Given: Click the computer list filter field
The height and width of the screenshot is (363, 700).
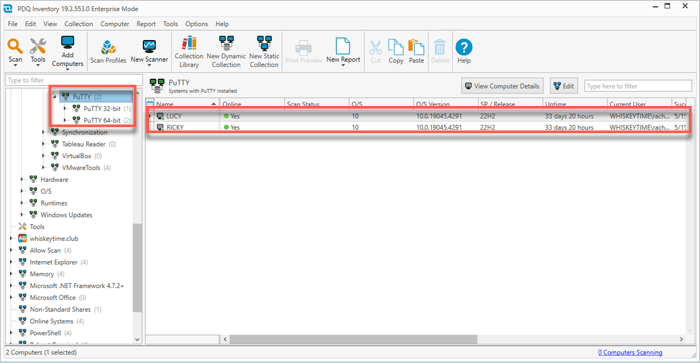Looking at the screenshot, I should 638,86.
